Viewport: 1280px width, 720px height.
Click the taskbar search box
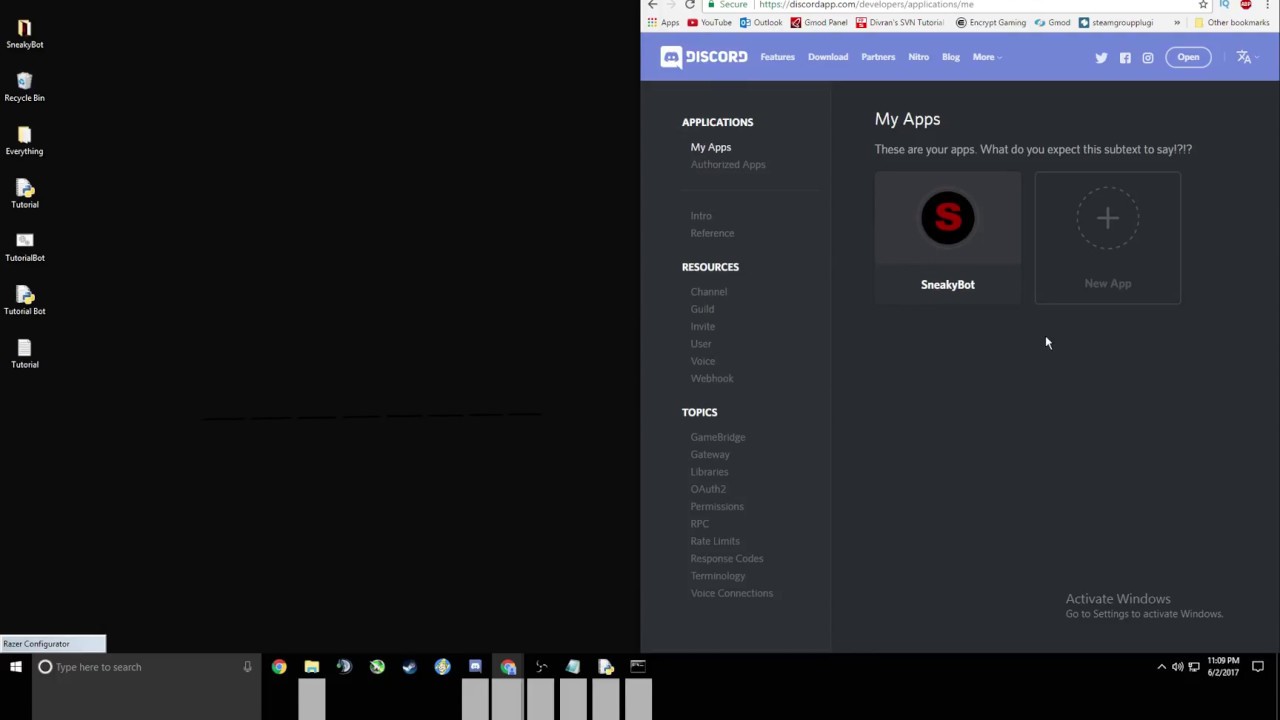(146, 667)
